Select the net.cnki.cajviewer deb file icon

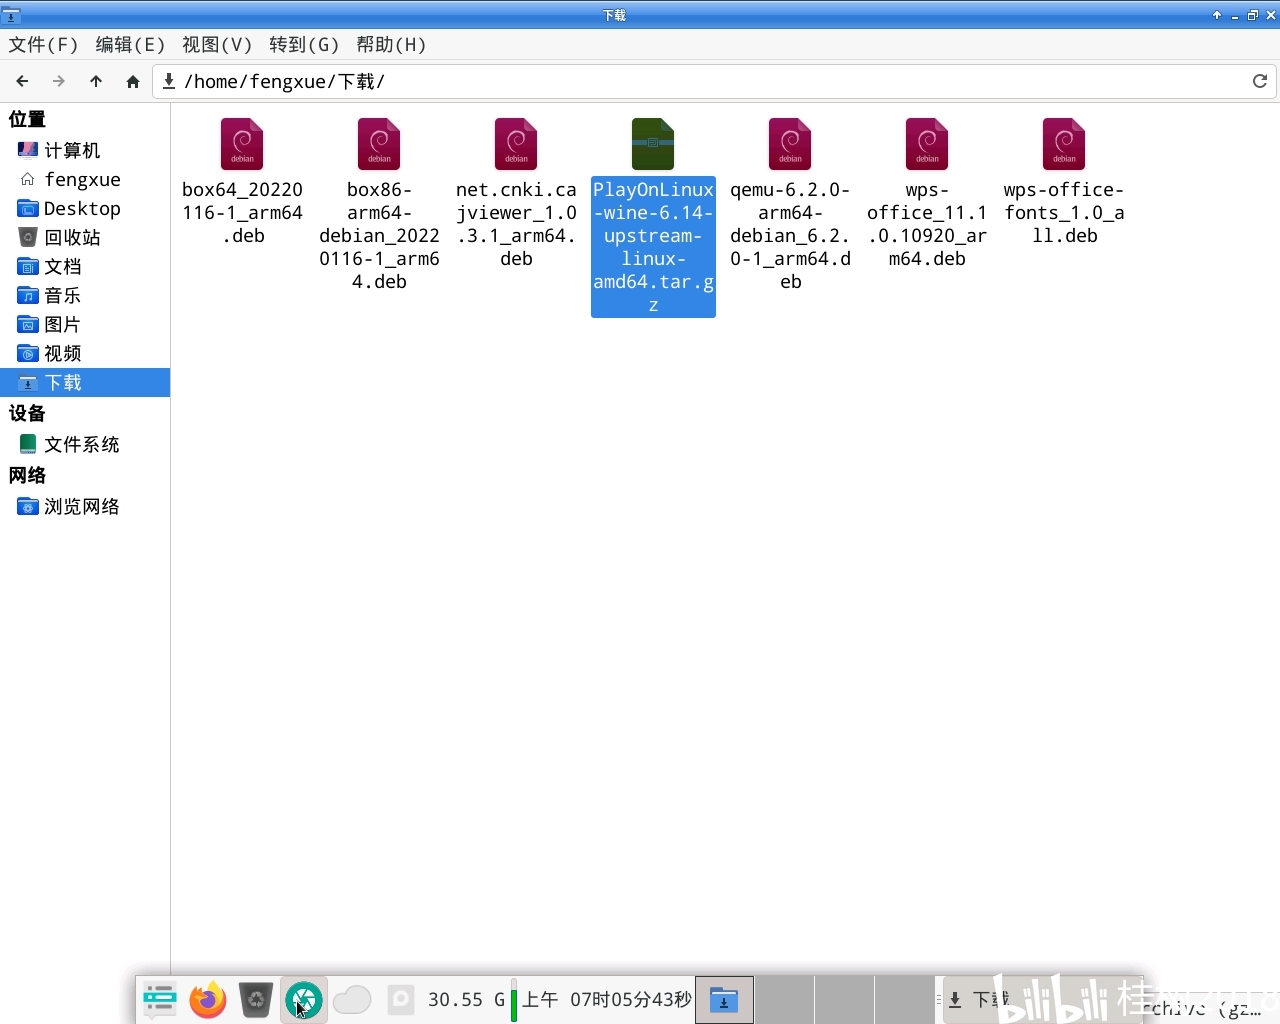pos(516,144)
